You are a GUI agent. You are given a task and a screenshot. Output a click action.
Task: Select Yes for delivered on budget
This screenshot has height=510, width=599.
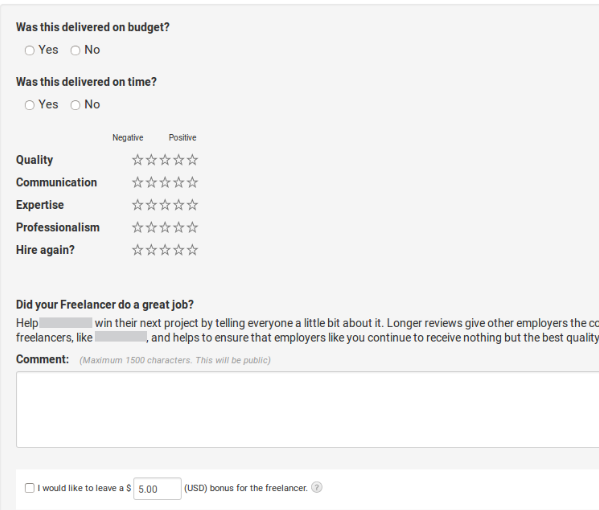pyautogui.click(x=29, y=50)
